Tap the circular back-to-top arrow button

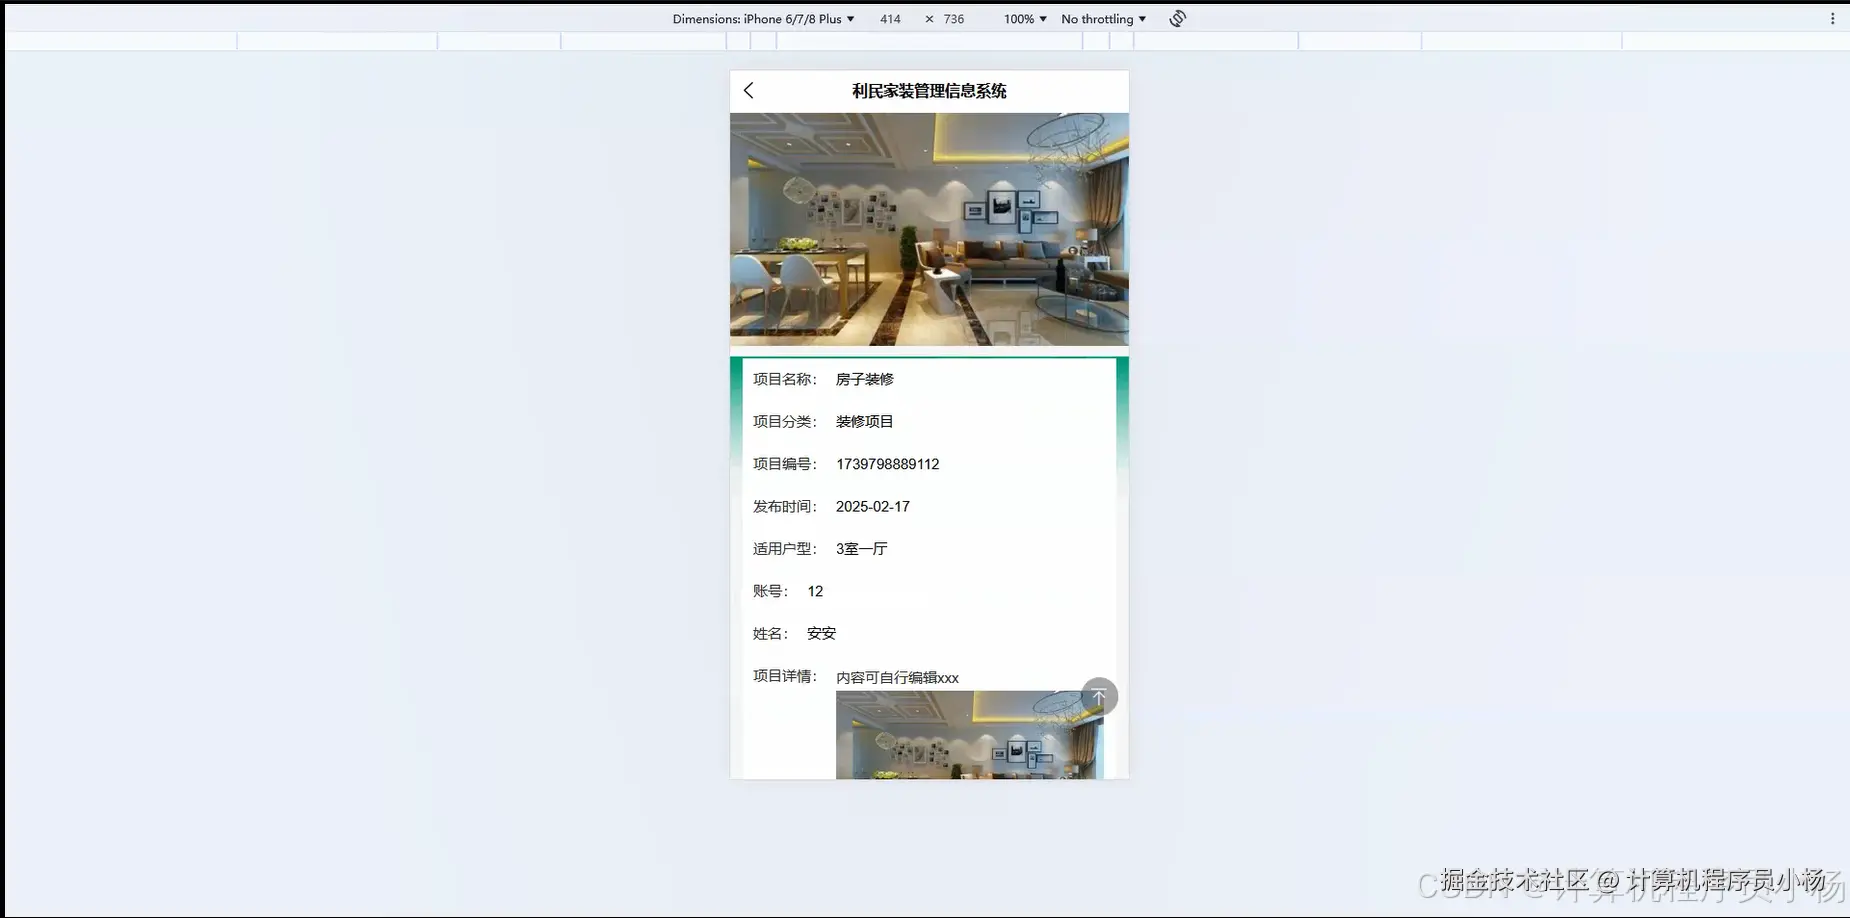pyautogui.click(x=1099, y=696)
